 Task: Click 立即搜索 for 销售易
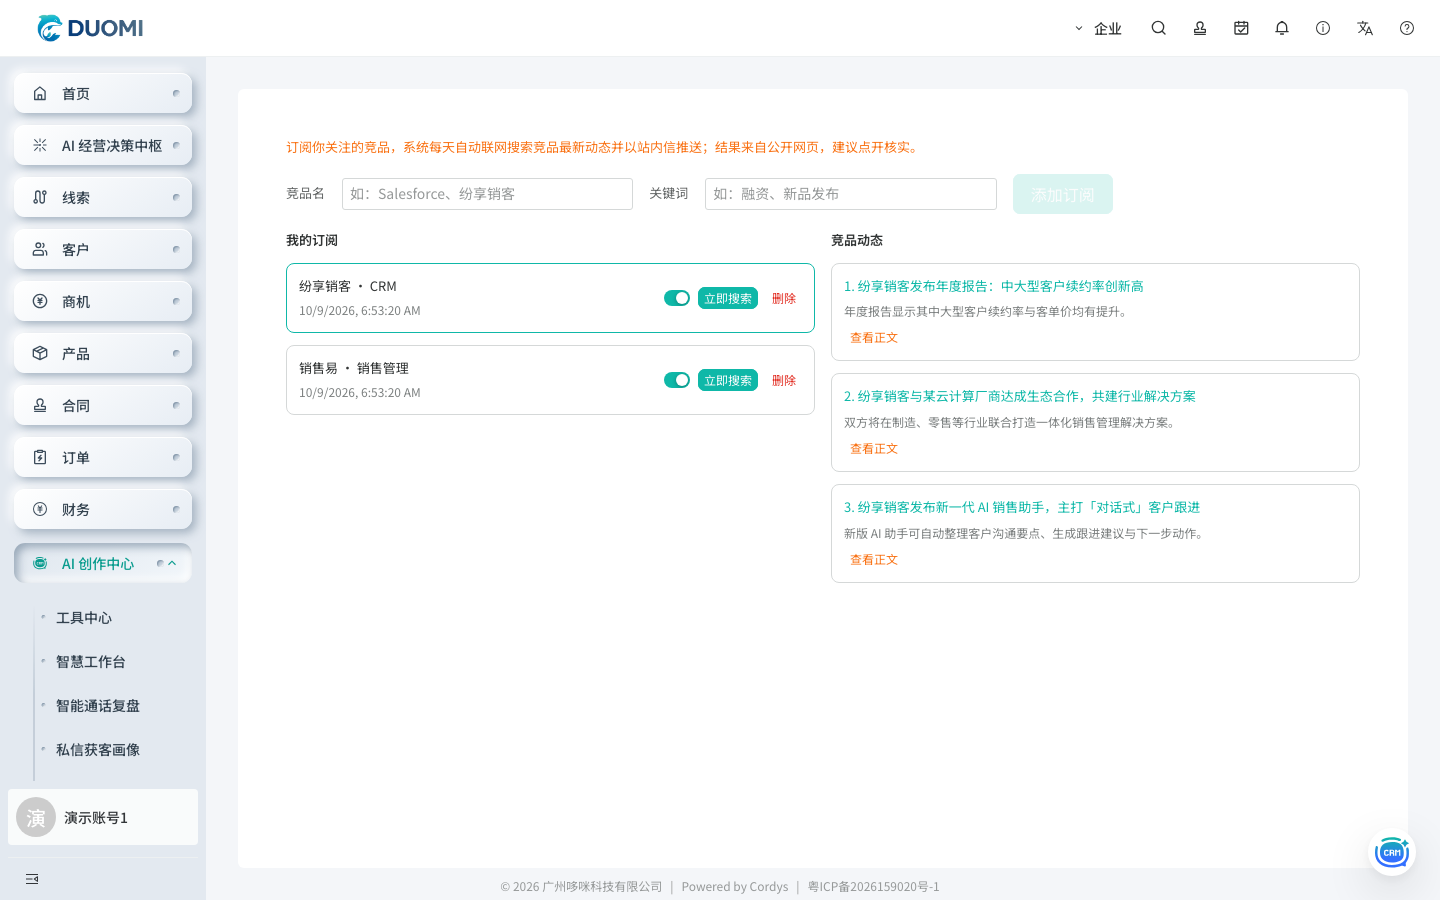point(728,380)
